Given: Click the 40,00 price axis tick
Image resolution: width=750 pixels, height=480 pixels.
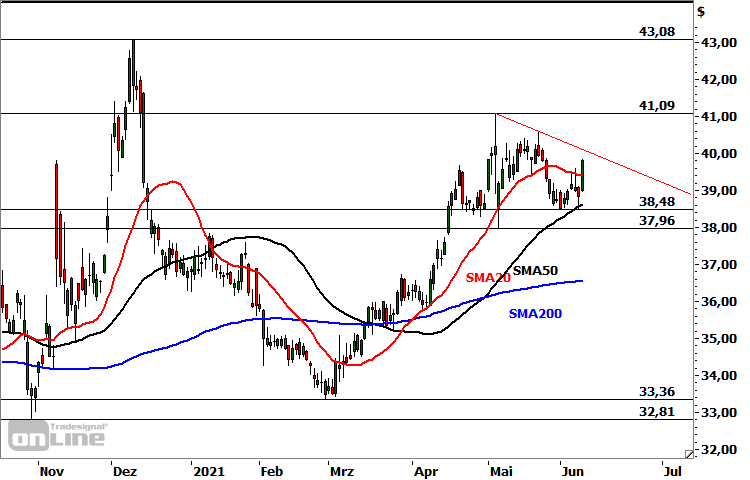Looking at the screenshot, I should (x=717, y=154).
